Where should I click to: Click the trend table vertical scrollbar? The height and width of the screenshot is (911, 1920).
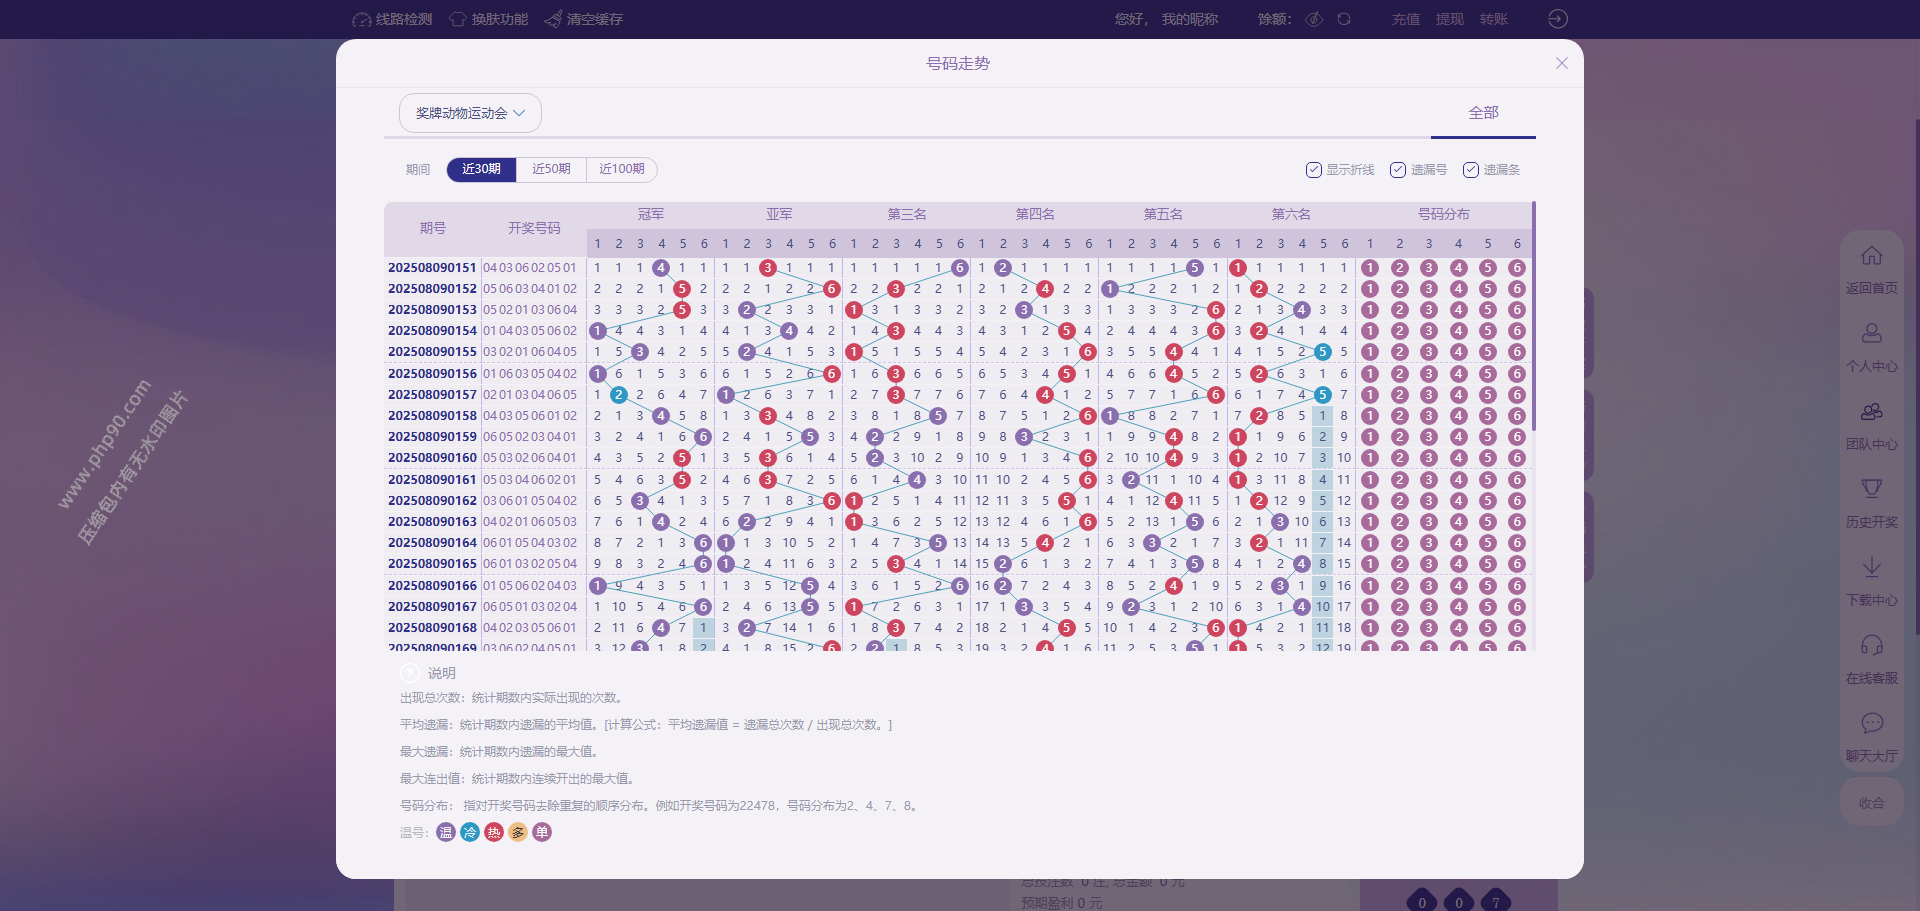coord(1533,320)
